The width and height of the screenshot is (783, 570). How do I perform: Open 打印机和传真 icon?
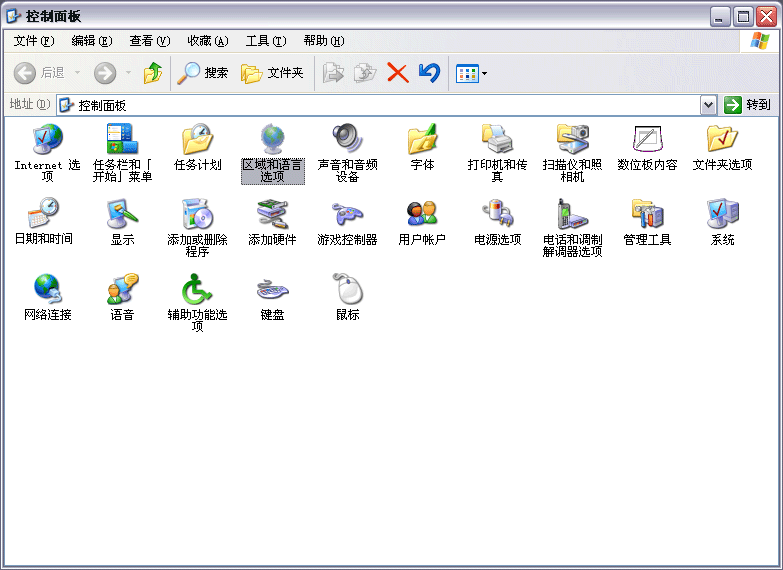tap(497, 139)
